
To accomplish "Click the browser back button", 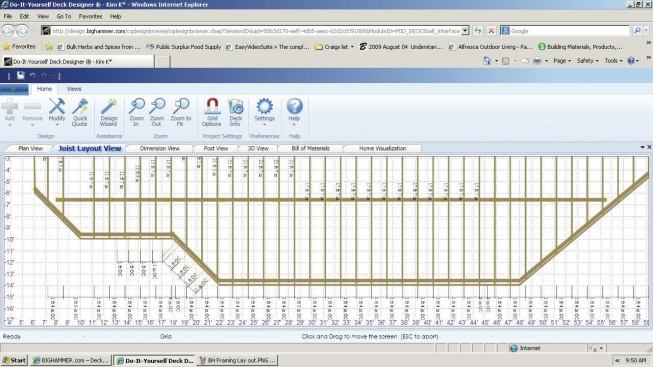I will coord(7,31).
